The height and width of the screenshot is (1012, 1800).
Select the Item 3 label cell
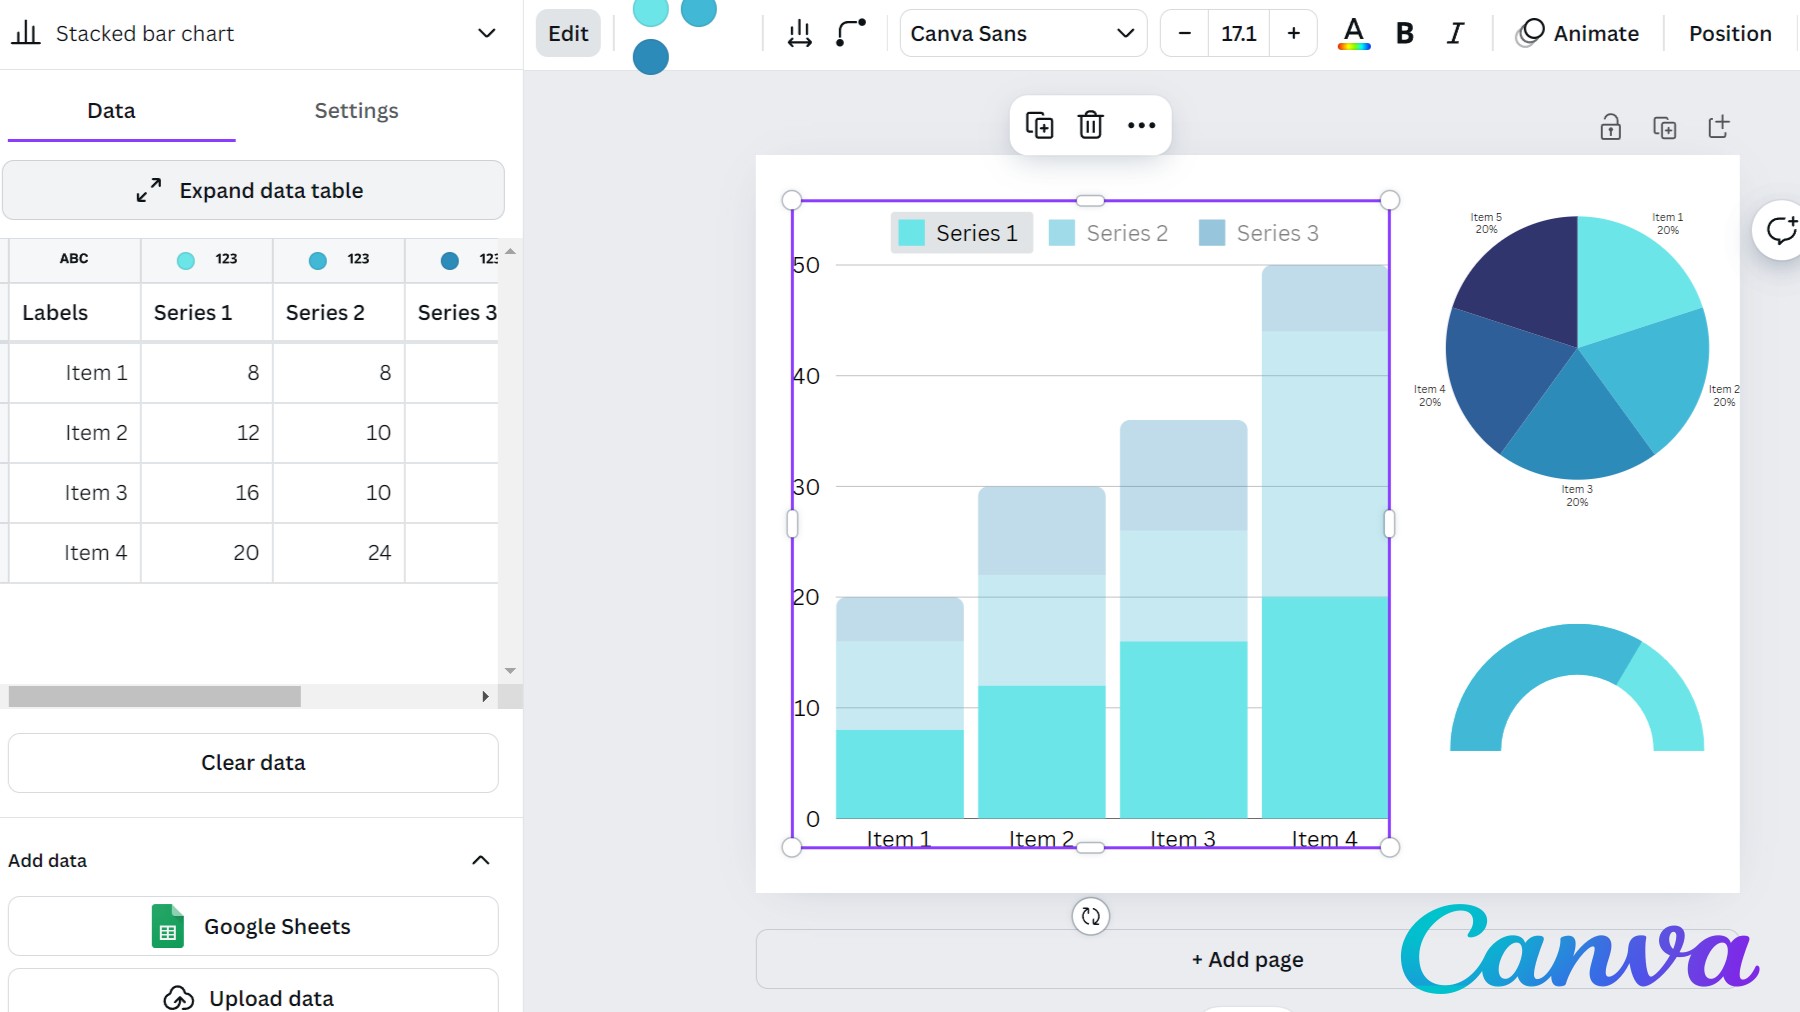75,493
